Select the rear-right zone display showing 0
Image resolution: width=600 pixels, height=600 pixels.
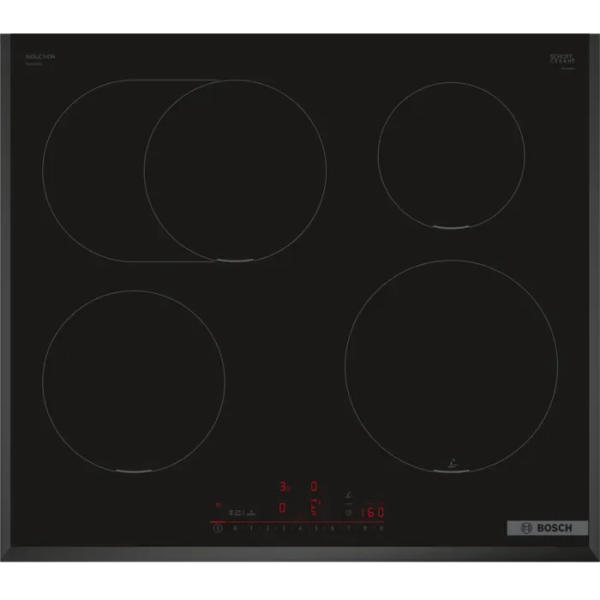(313, 487)
